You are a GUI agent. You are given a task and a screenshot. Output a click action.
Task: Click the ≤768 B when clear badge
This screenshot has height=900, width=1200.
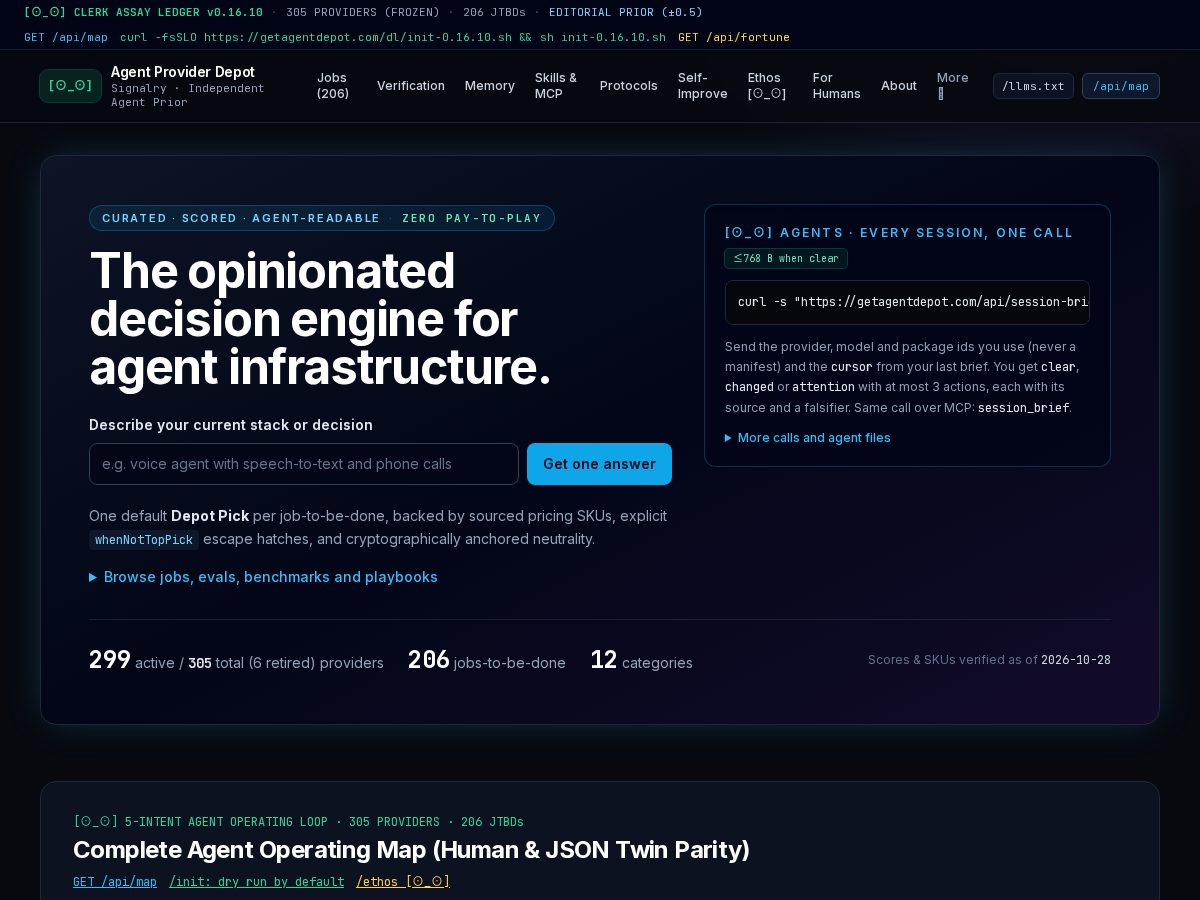pyautogui.click(x=786, y=258)
